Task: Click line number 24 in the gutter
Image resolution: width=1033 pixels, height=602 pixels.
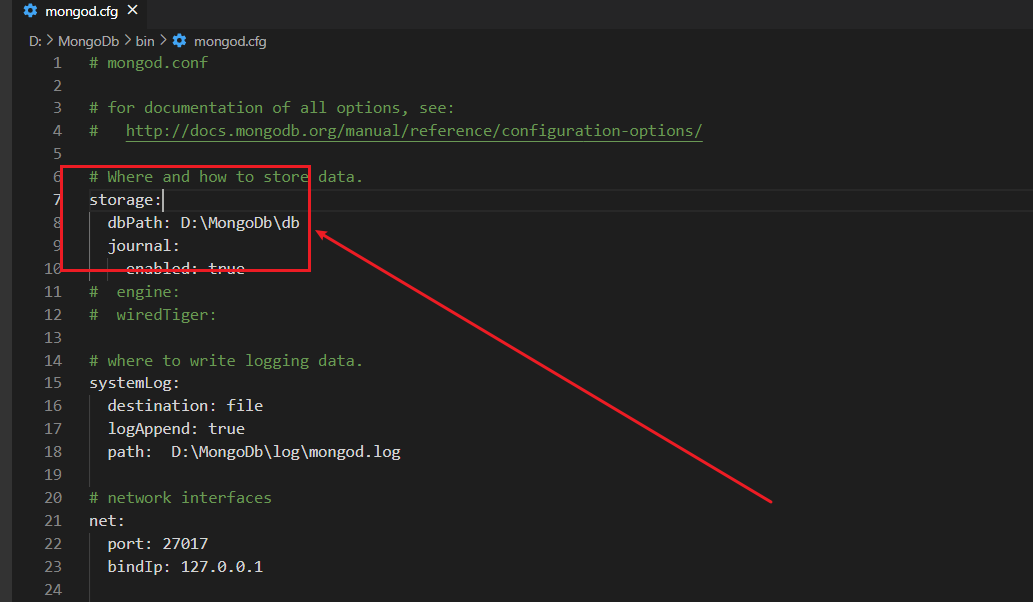Action: 53,589
